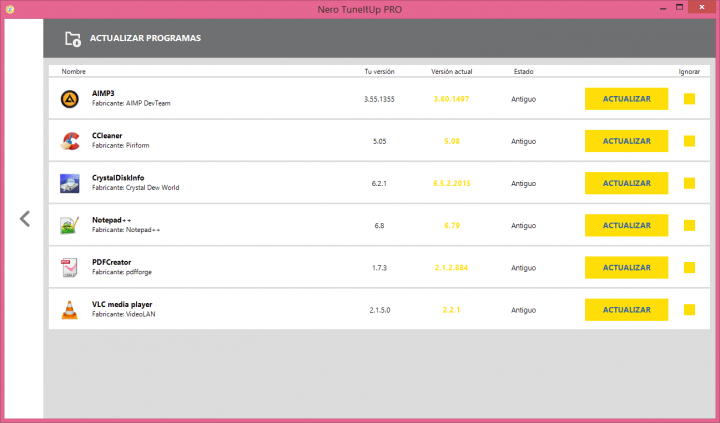The height and width of the screenshot is (423, 720).
Task: Select the CCleaner program name
Action: coord(107,136)
